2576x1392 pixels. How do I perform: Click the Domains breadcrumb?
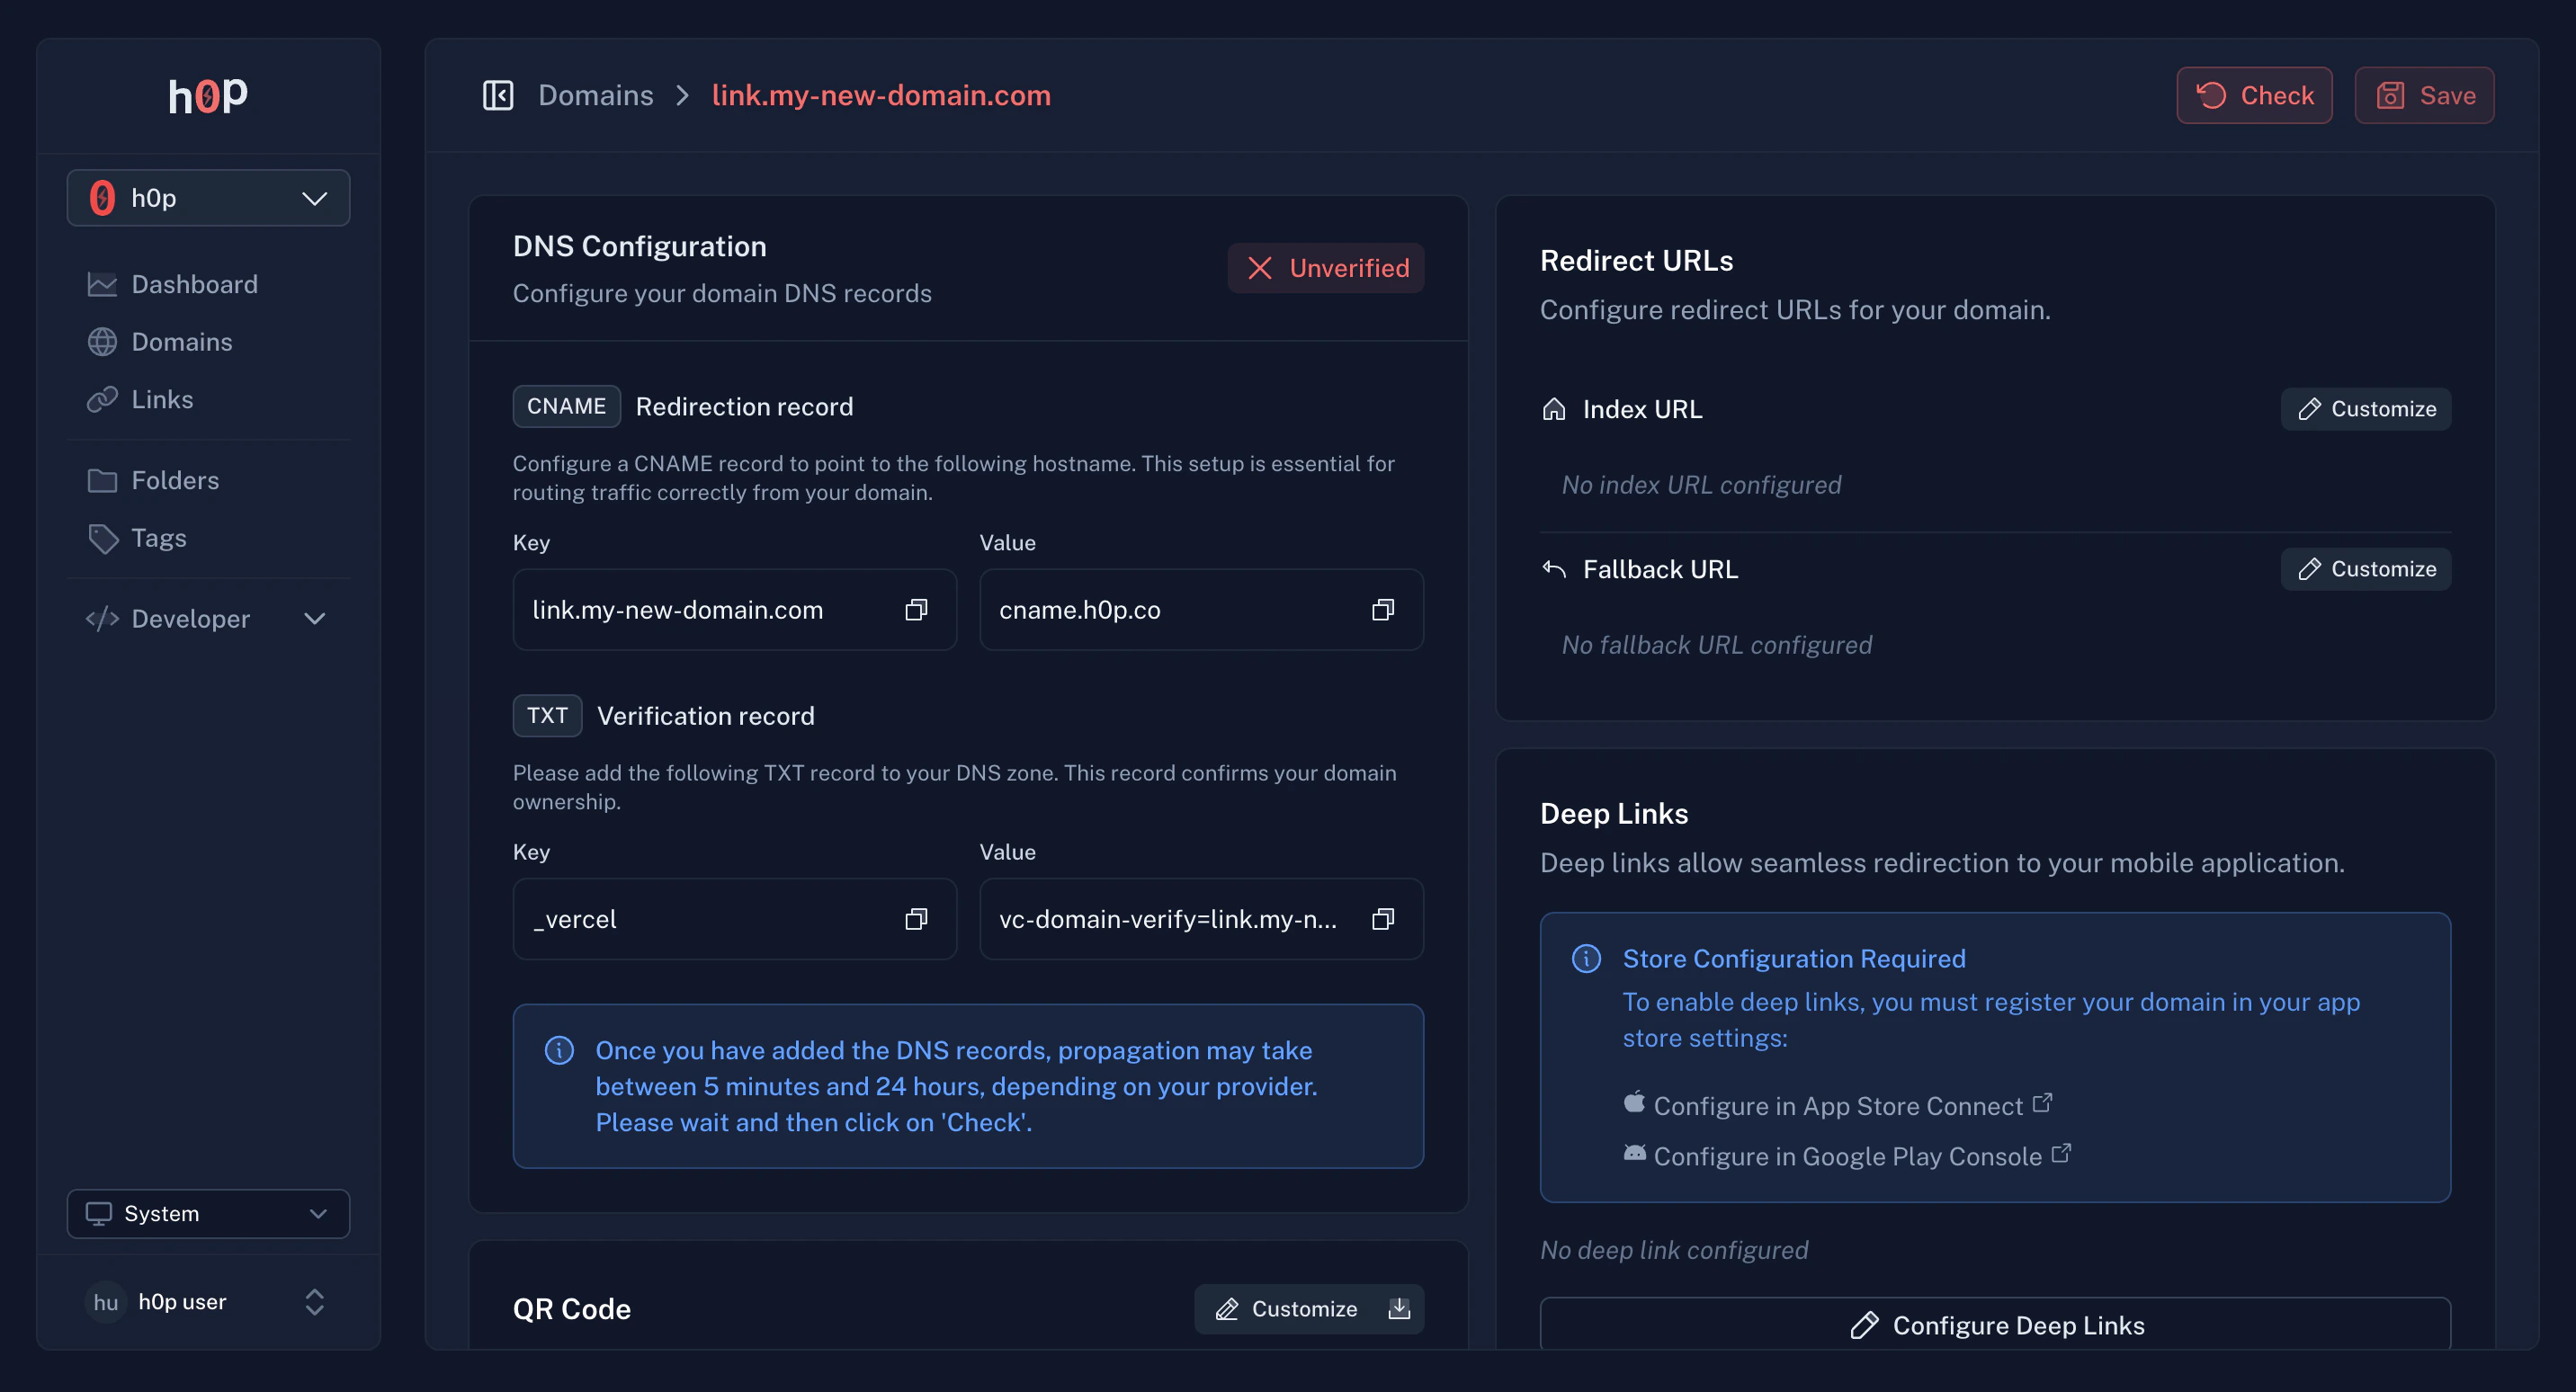[595, 95]
